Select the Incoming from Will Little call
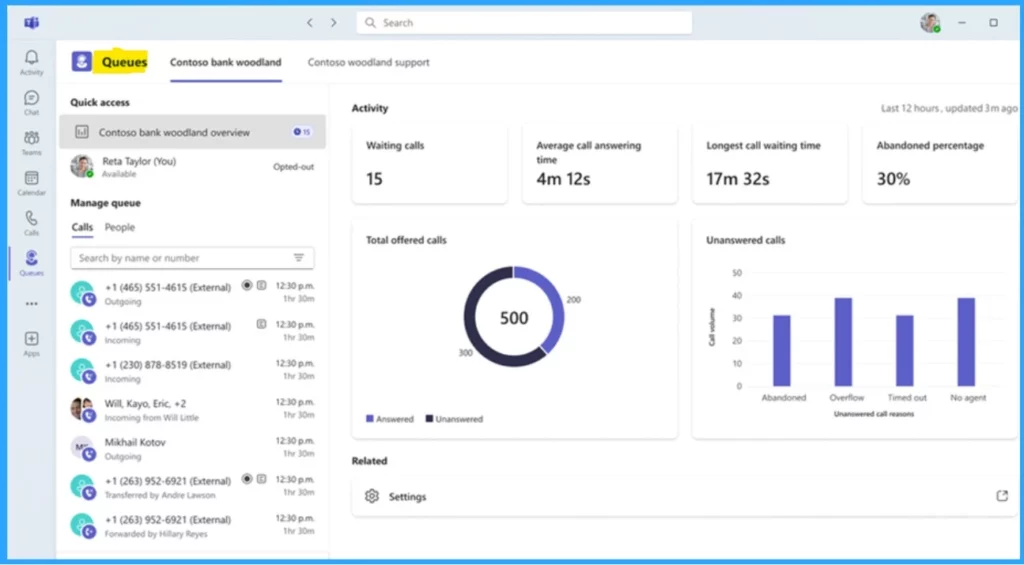The height and width of the screenshot is (565, 1024). [x=192, y=410]
